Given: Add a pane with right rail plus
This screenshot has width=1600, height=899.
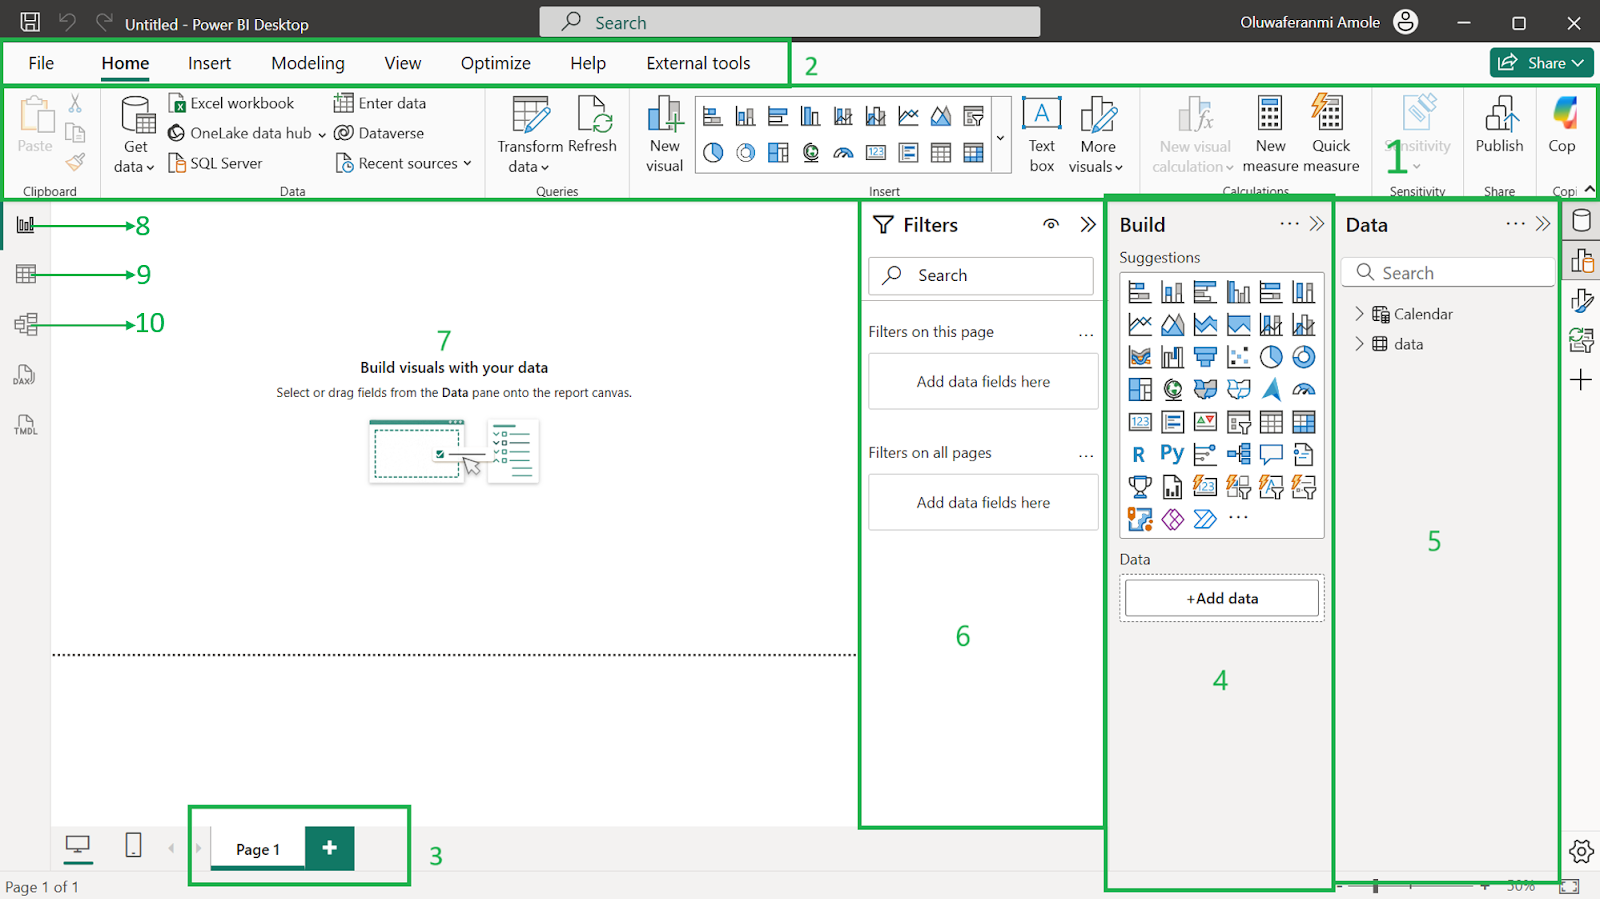Looking at the screenshot, I should [x=1581, y=380].
